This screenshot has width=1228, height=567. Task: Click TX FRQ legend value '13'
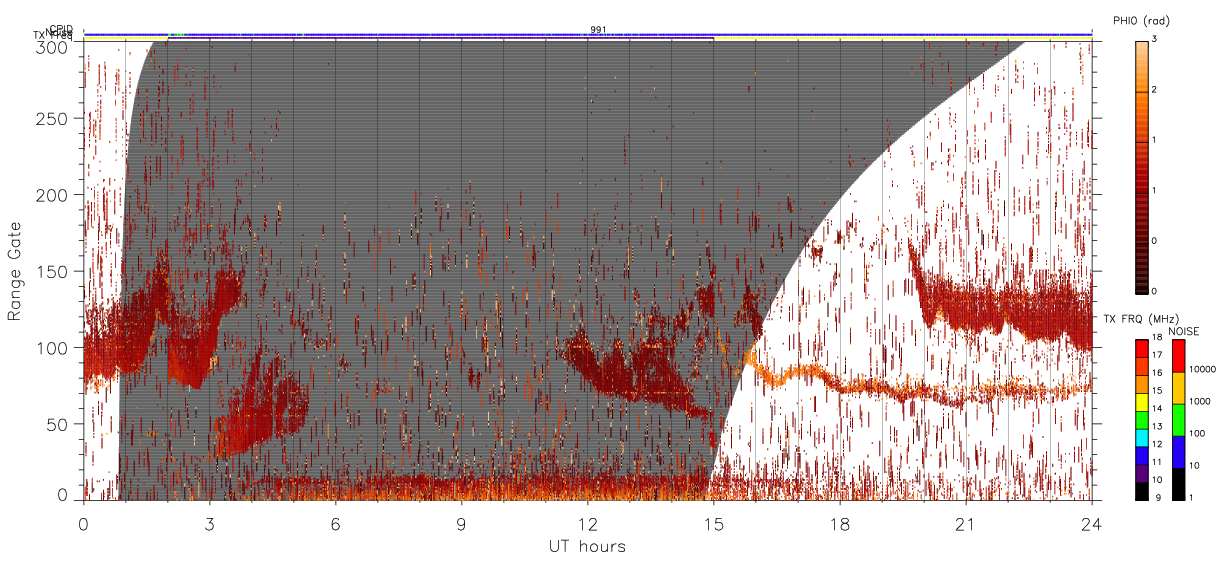(1157, 426)
